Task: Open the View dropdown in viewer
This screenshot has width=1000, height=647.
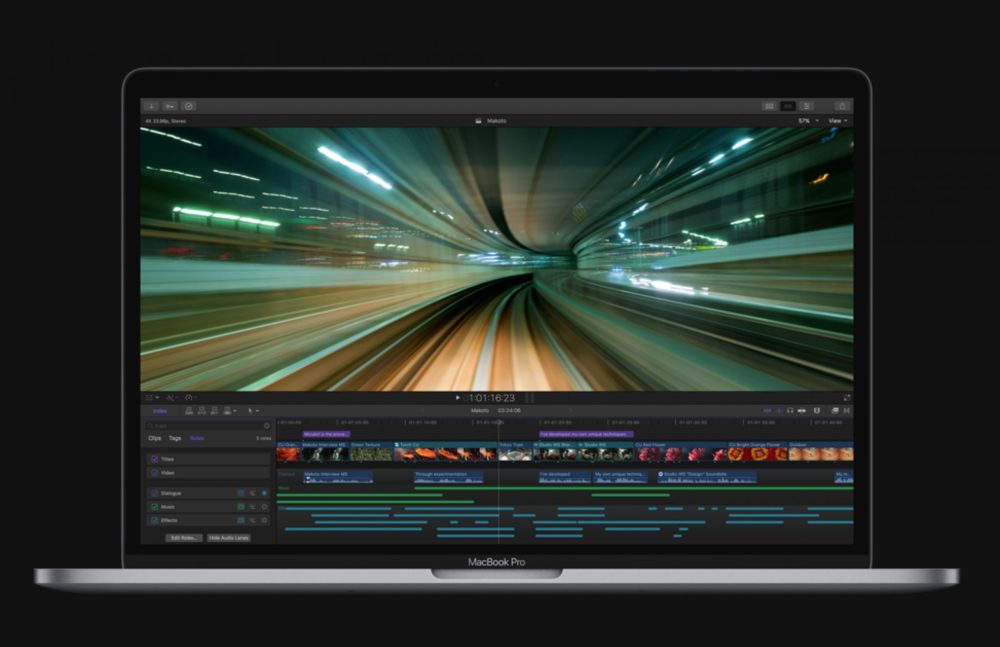Action: click(x=837, y=121)
